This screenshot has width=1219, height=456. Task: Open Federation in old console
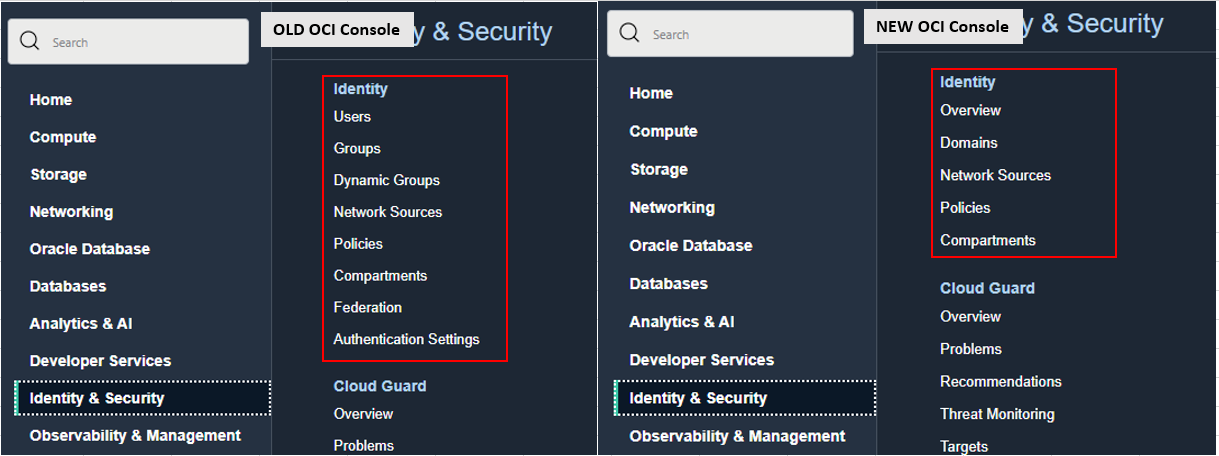pos(368,307)
